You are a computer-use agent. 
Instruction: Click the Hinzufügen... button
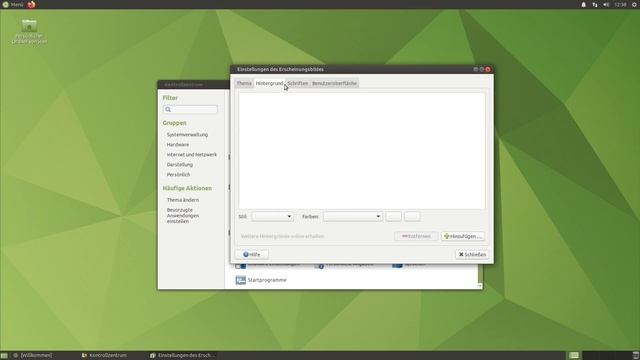pos(462,236)
